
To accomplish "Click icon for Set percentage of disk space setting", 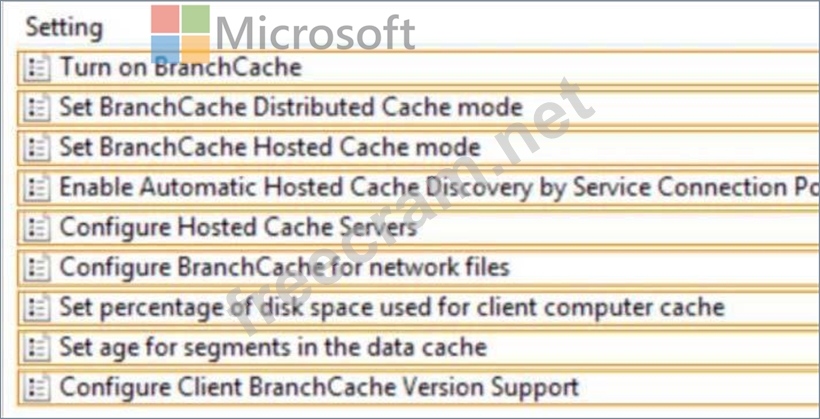I will [x=37, y=308].
